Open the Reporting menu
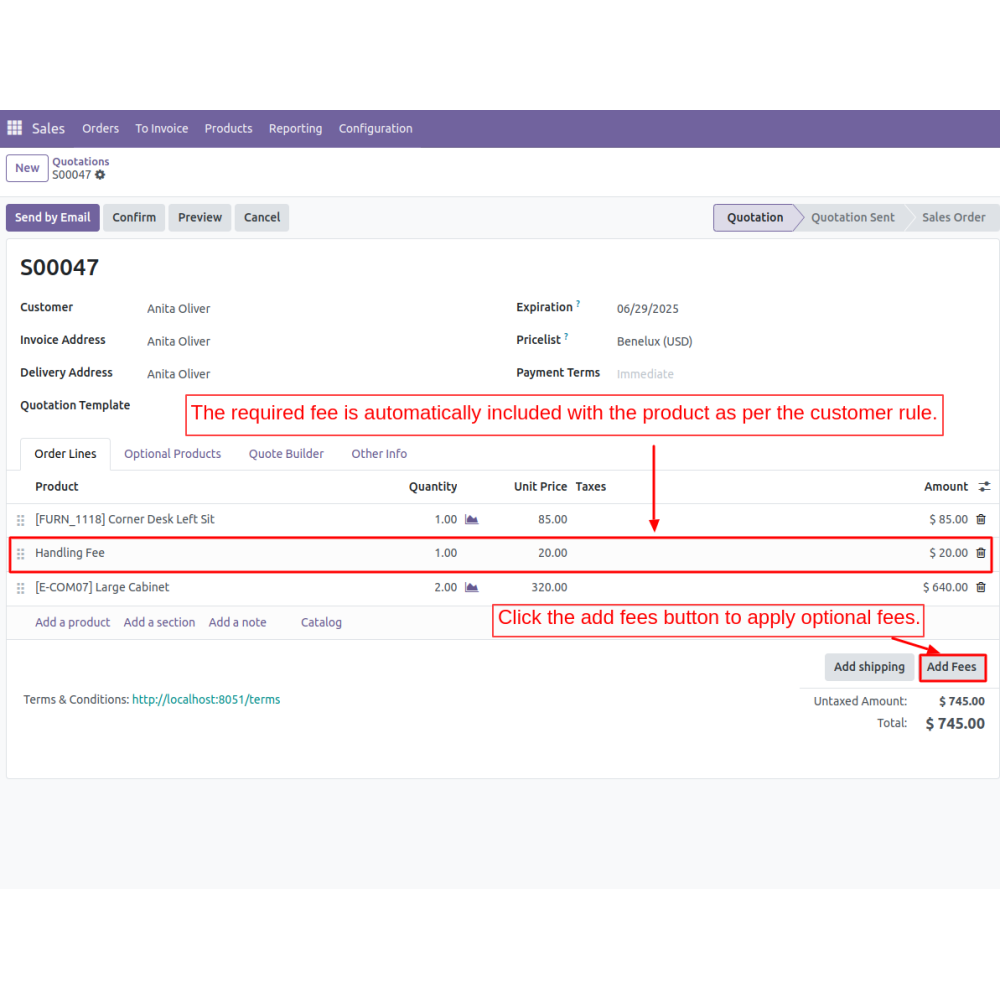The width and height of the screenshot is (1000, 1000). [x=295, y=128]
